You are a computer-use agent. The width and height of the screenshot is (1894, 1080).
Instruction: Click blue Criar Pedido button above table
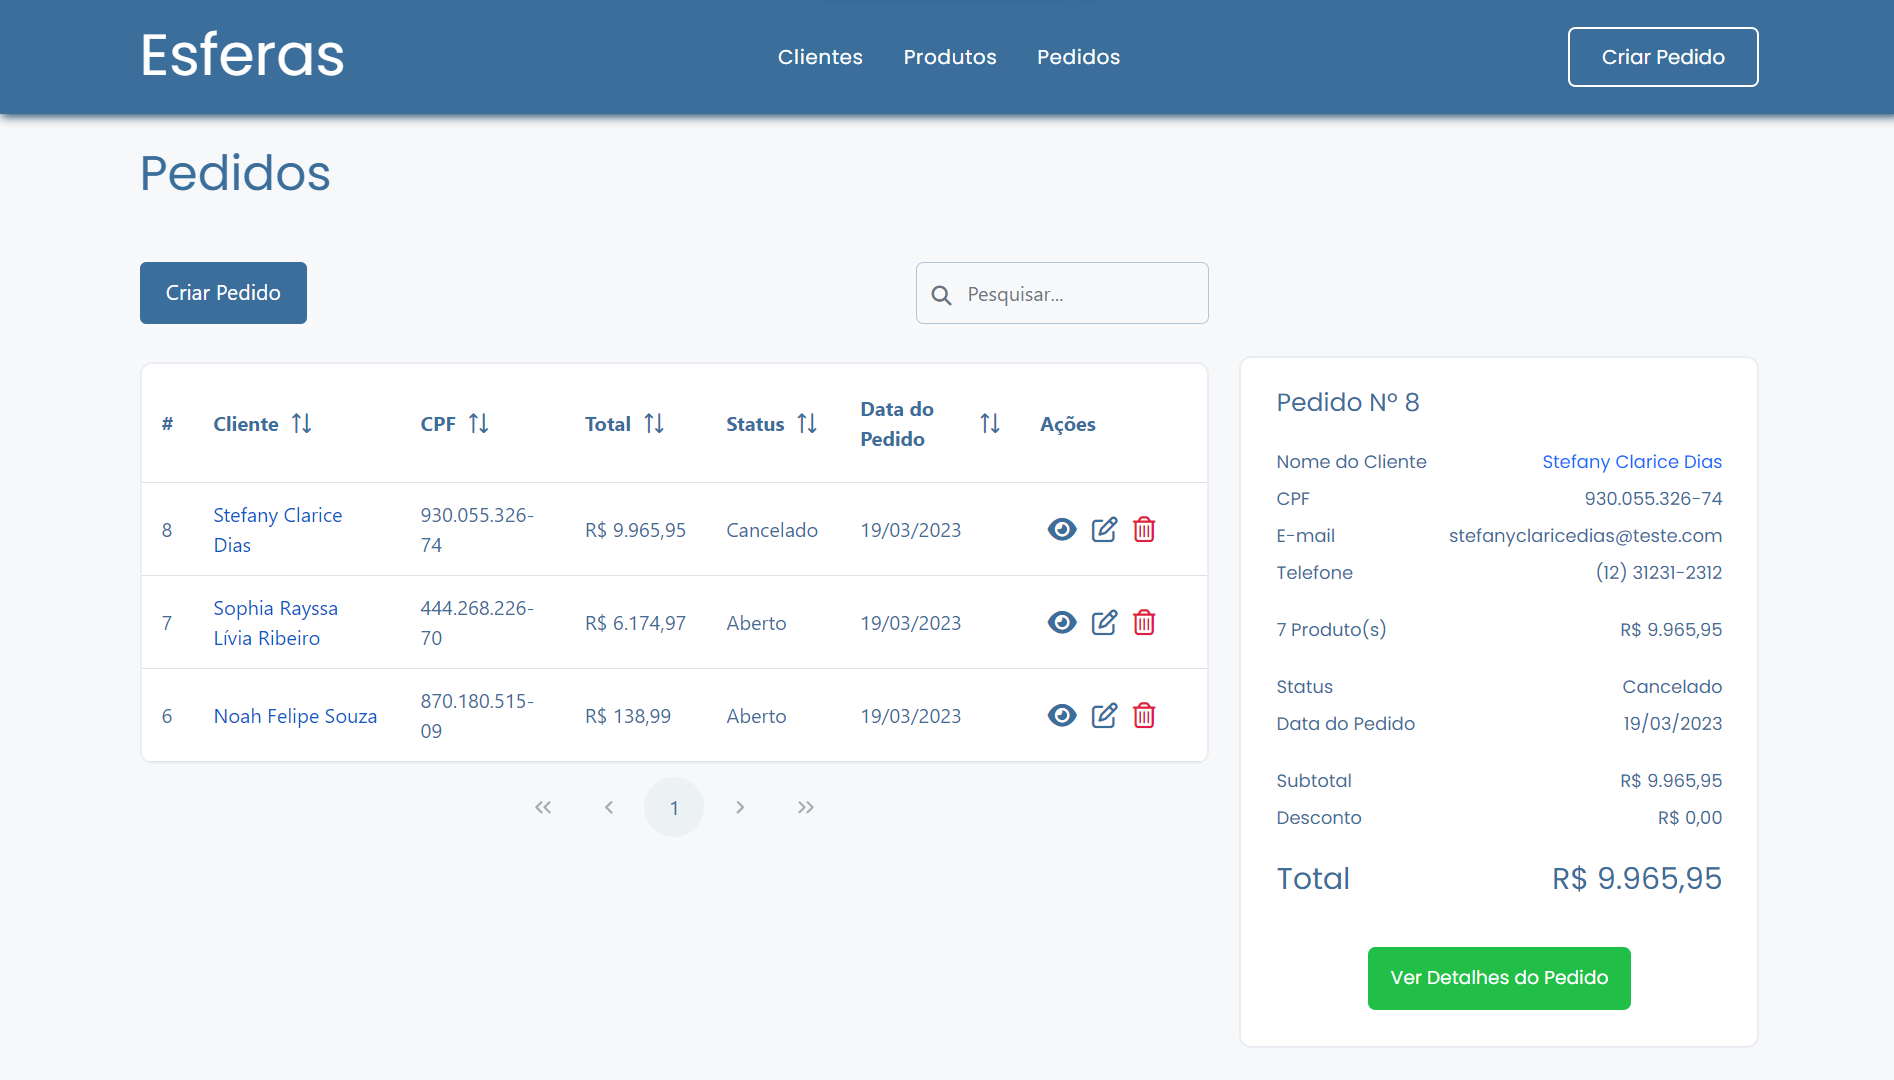[x=223, y=293]
